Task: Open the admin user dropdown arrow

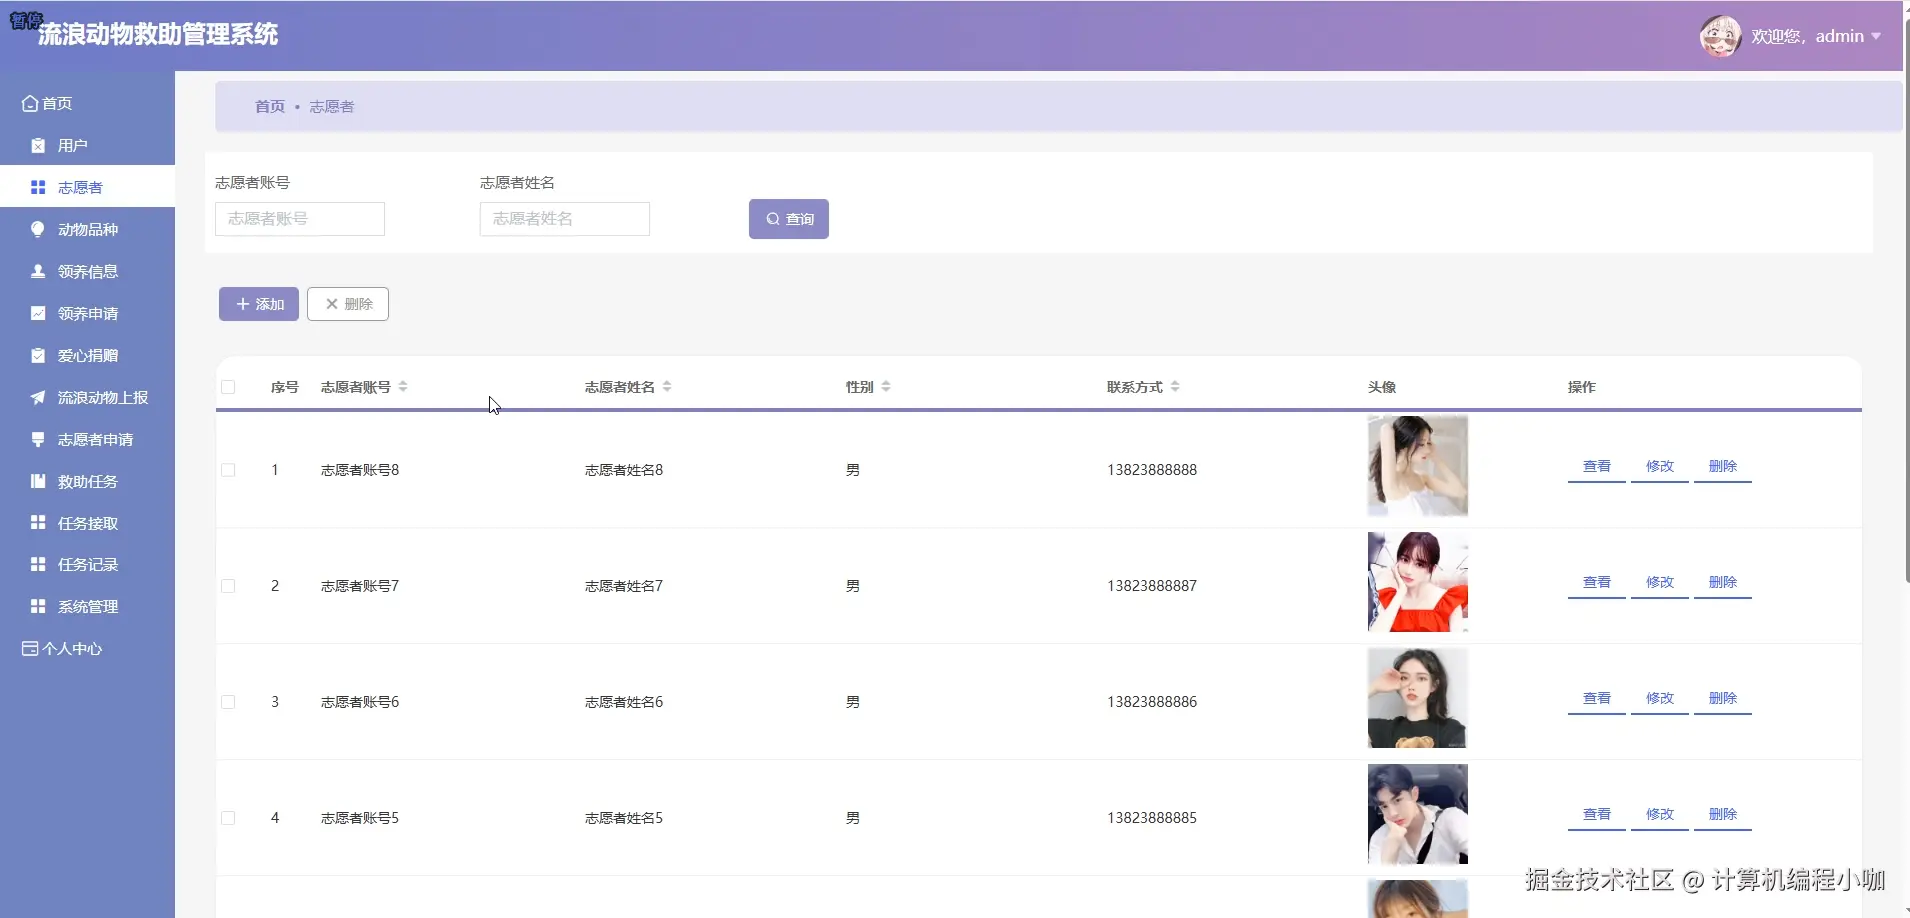Action: tap(1876, 37)
